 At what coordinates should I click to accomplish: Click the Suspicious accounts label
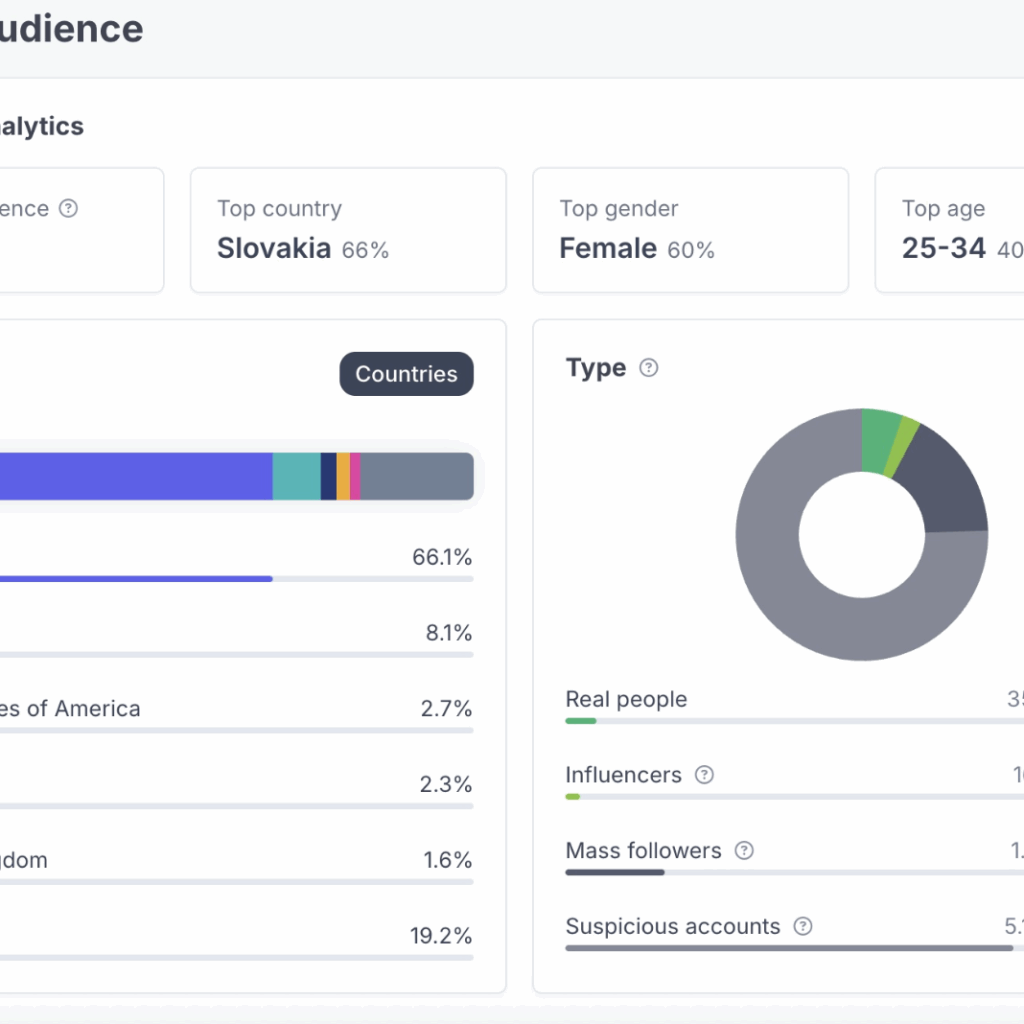[x=672, y=927]
